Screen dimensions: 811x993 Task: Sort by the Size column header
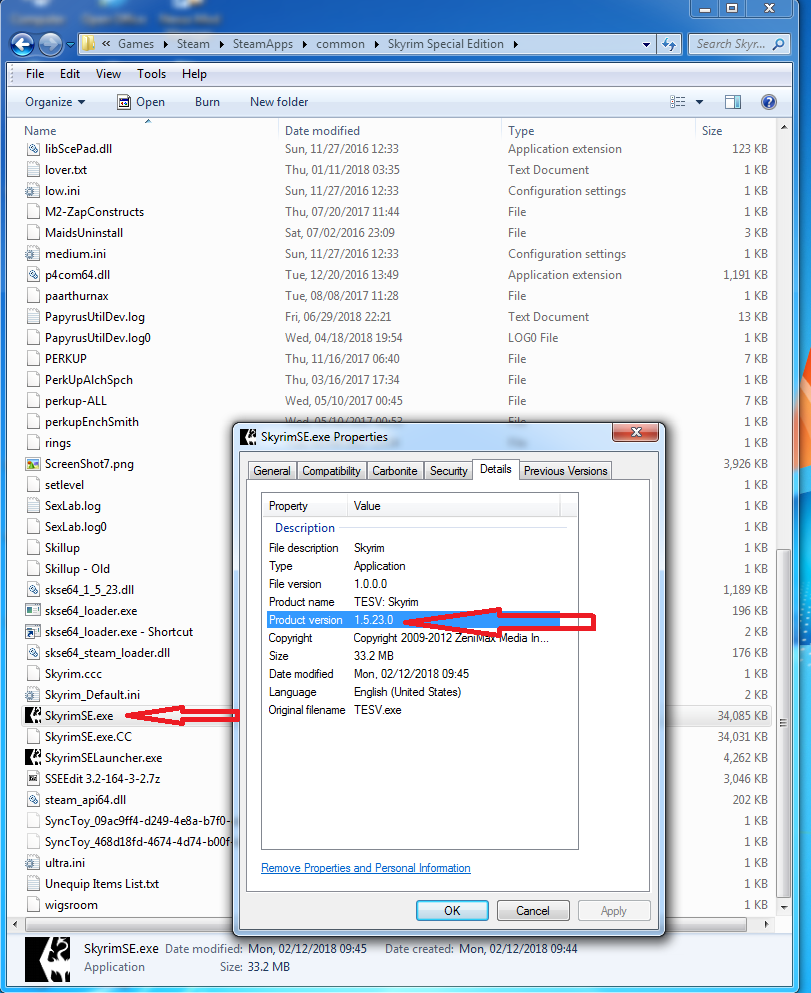(712, 131)
